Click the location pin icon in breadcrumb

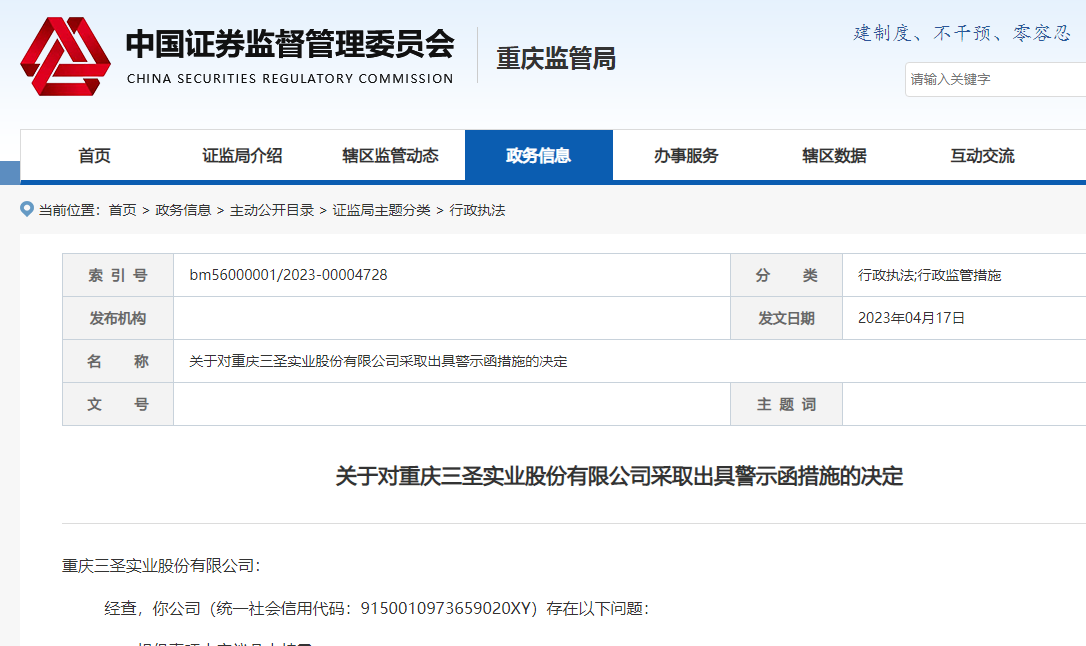[27, 209]
